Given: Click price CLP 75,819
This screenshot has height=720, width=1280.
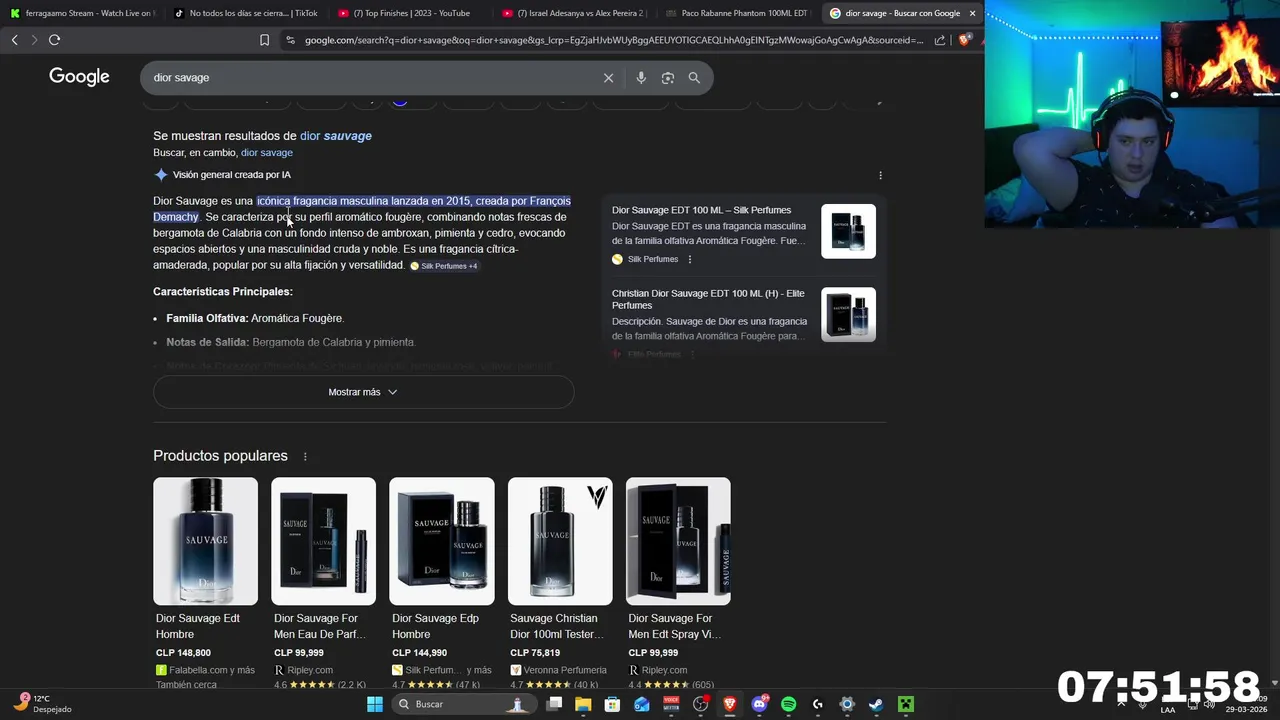Looking at the screenshot, I should coord(535,653).
